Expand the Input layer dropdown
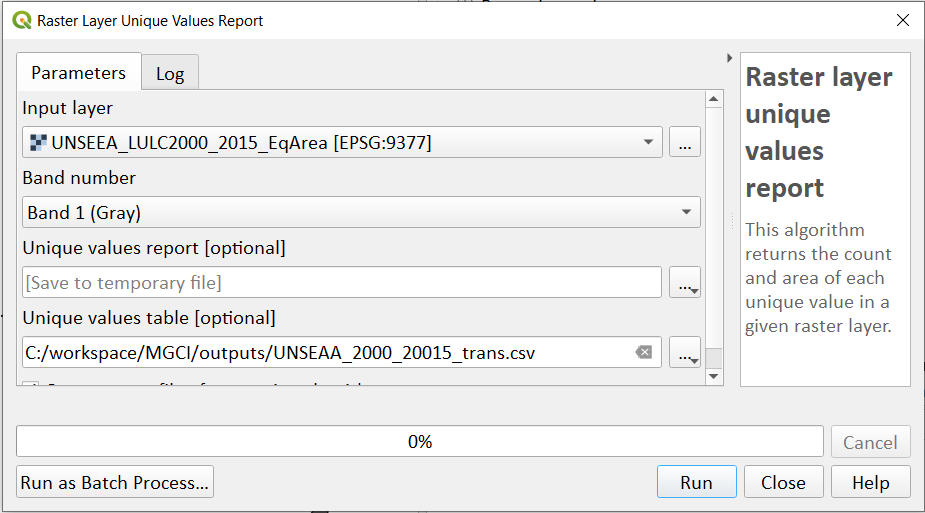925x513 pixels. [x=342, y=142]
